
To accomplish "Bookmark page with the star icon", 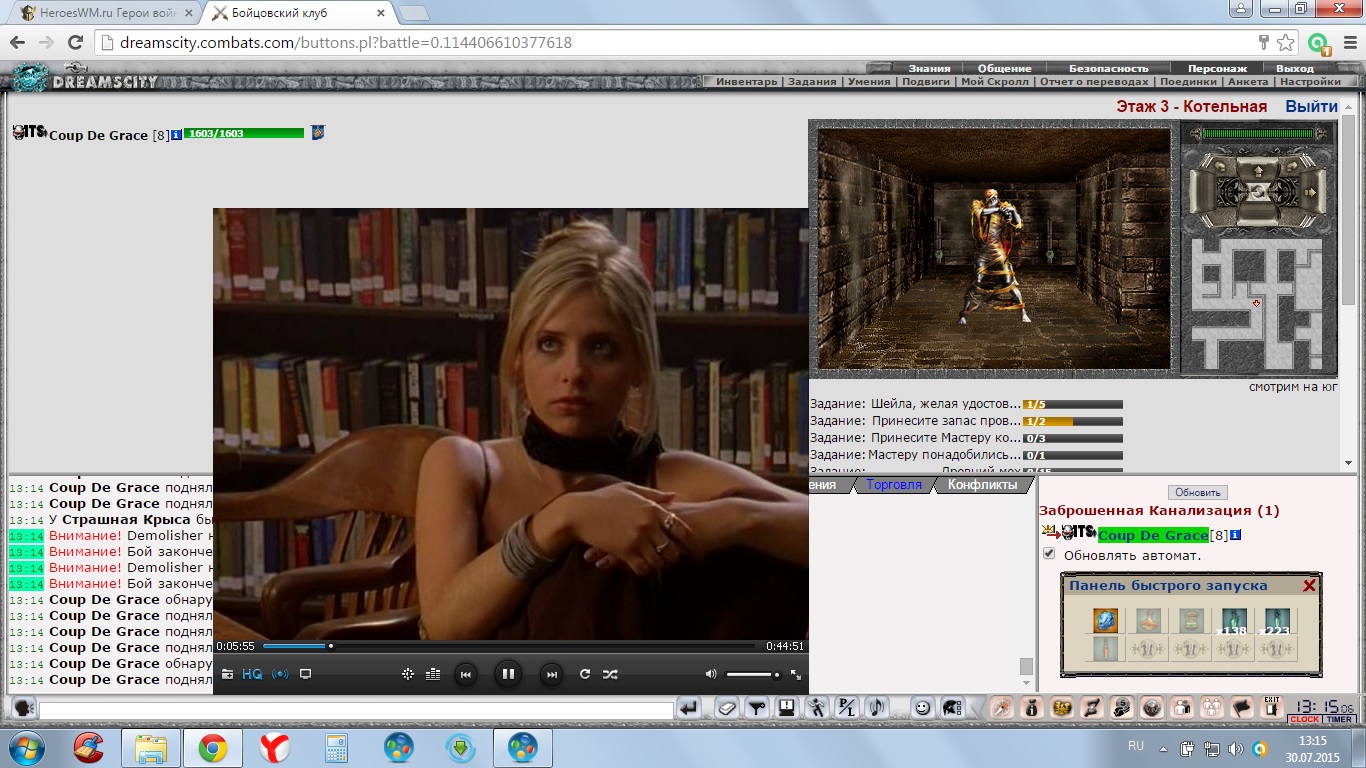I will pyautogui.click(x=1285, y=43).
